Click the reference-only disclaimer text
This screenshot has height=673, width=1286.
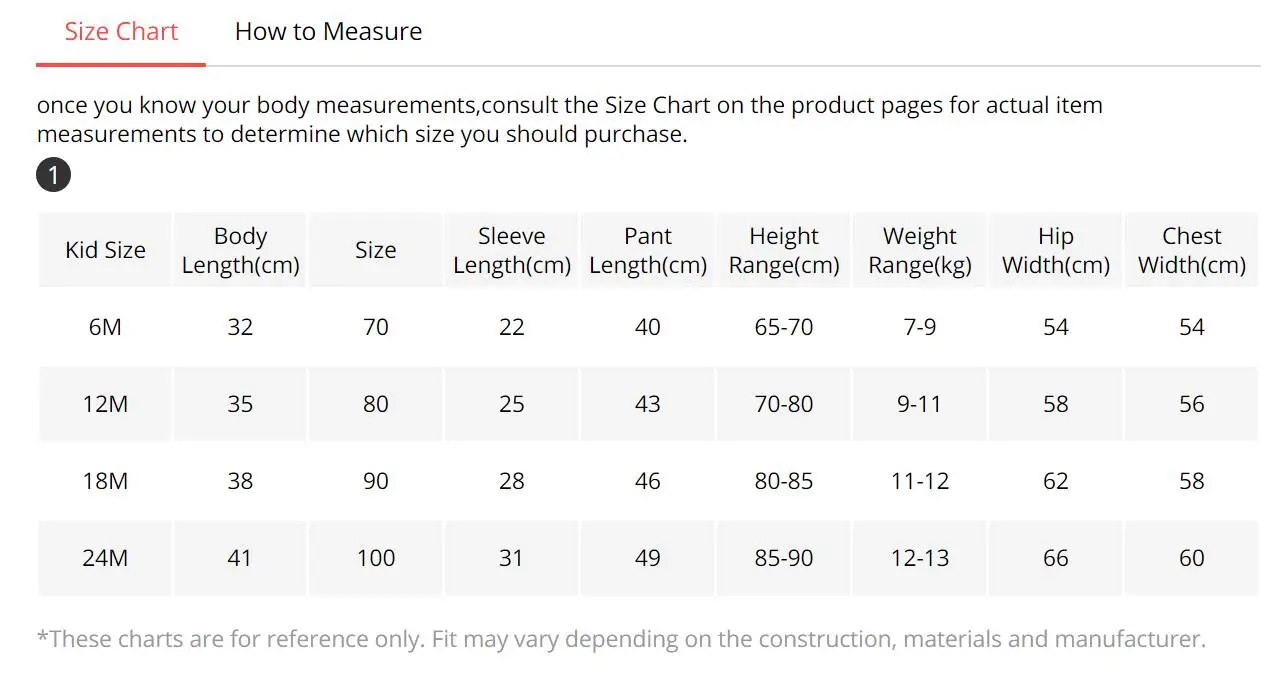pos(621,639)
